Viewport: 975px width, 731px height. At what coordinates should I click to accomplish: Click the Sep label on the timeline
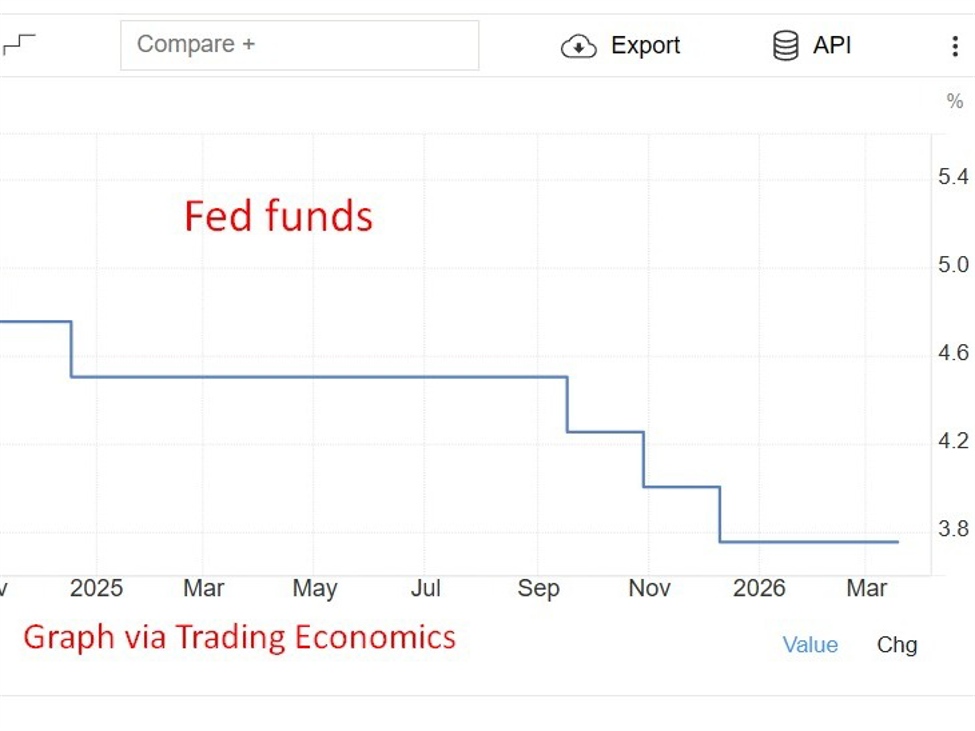pyautogui.click(x=539, y=588)
